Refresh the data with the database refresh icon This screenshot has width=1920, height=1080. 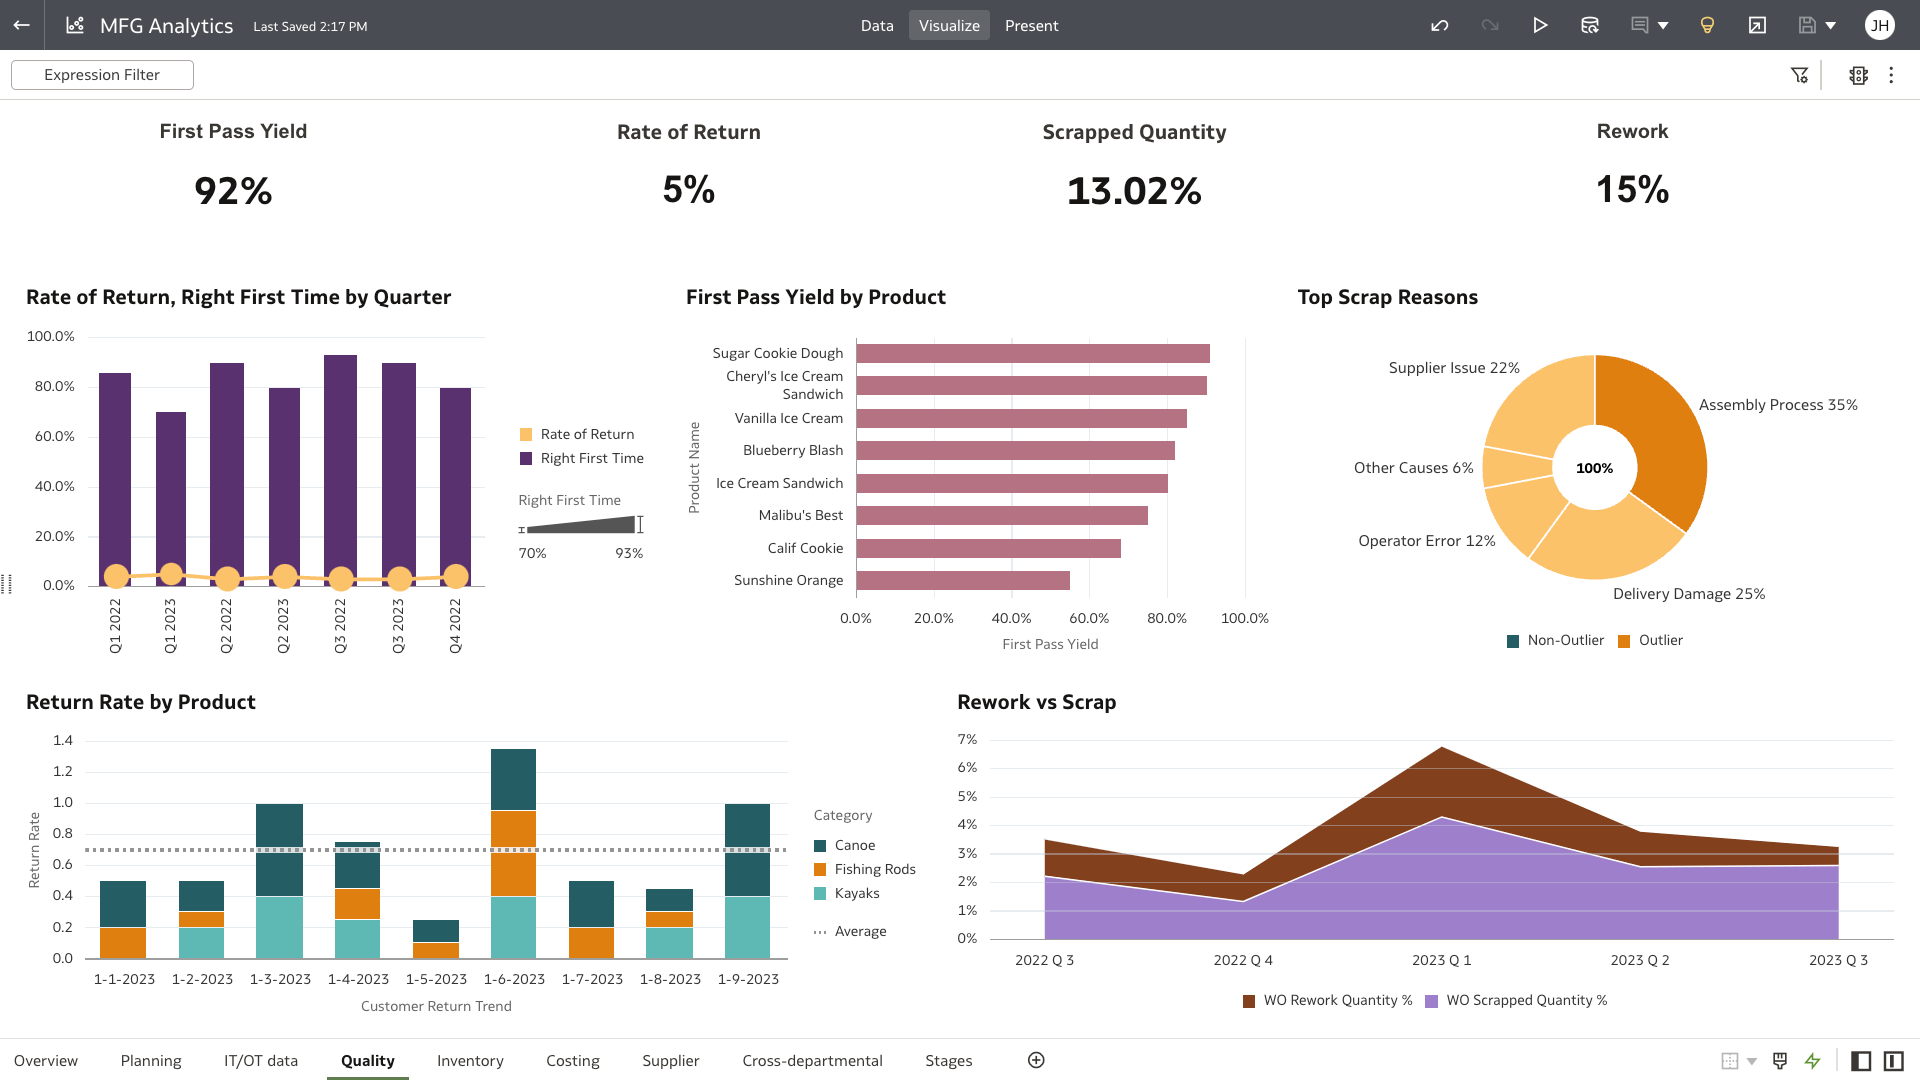click(1590, 25)
